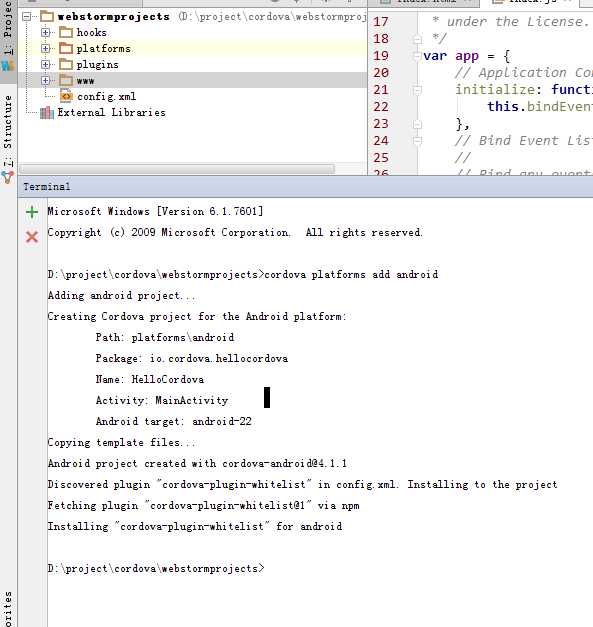The height and width of the screenshot is (627, 593).
Task: Select the platforms folder label
Action: click(104, 48)
